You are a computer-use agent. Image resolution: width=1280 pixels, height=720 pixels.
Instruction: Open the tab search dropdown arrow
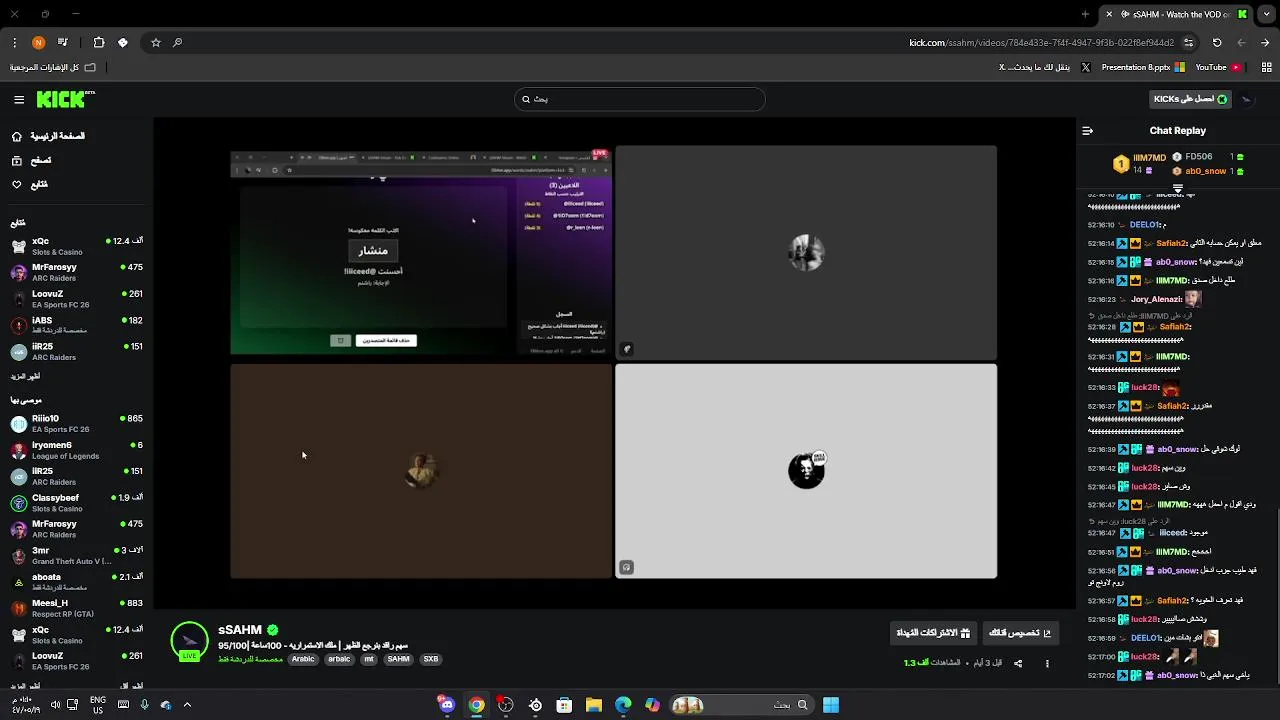coord(1266,14)
